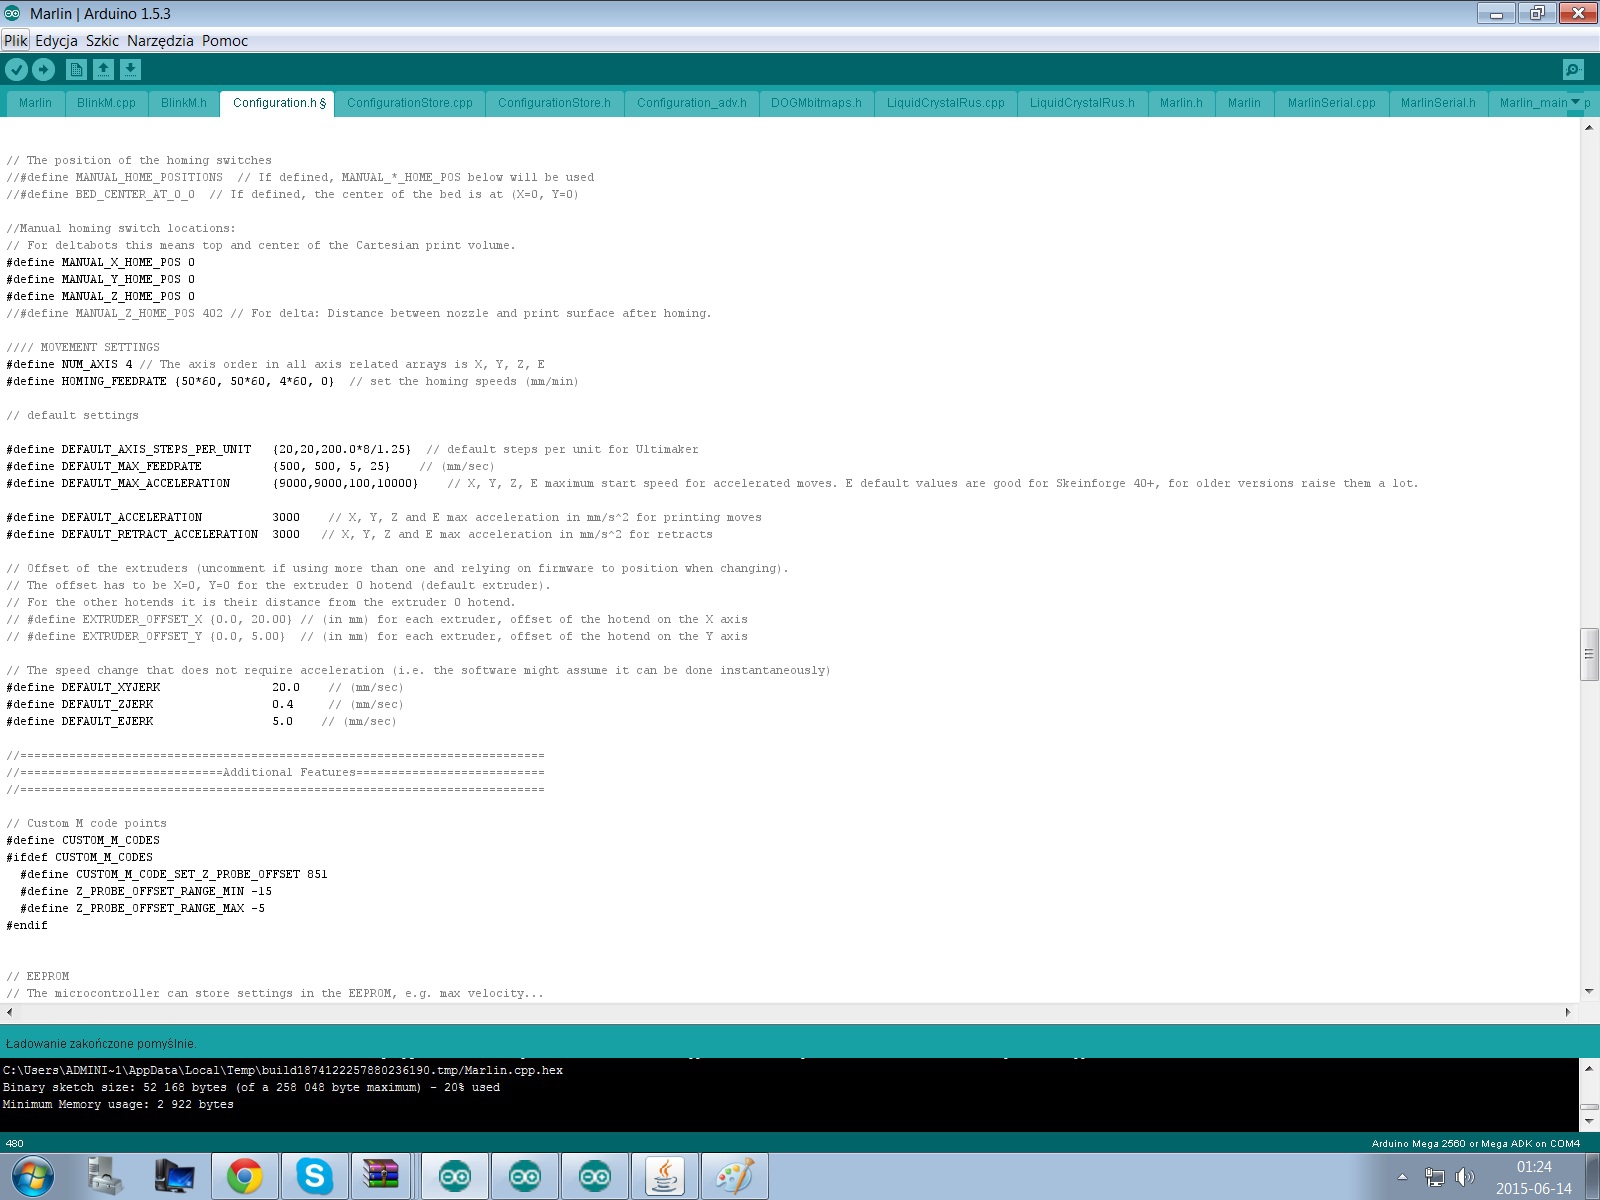Open Skype from the taskbar
1600x1200 pixels.
pyautogui.click(x=315, y=1176)
